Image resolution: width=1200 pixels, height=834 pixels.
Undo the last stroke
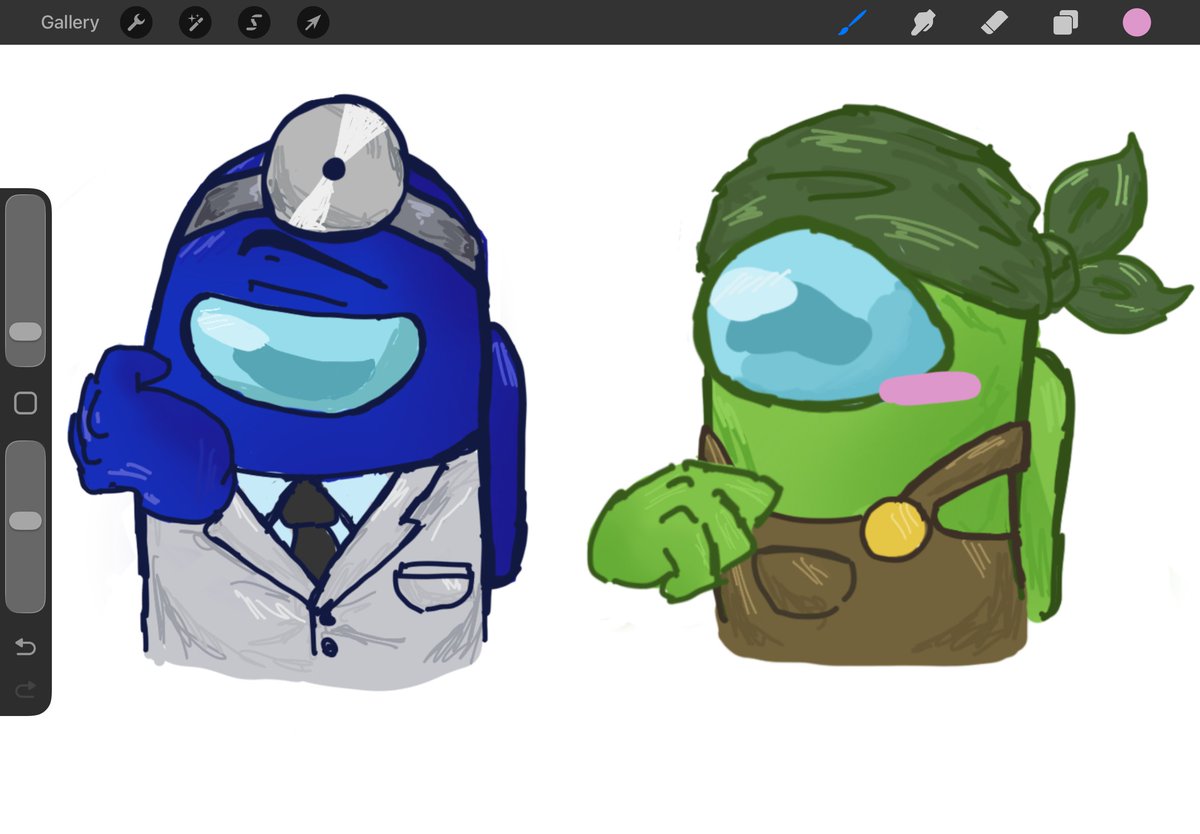click(25, 648)
